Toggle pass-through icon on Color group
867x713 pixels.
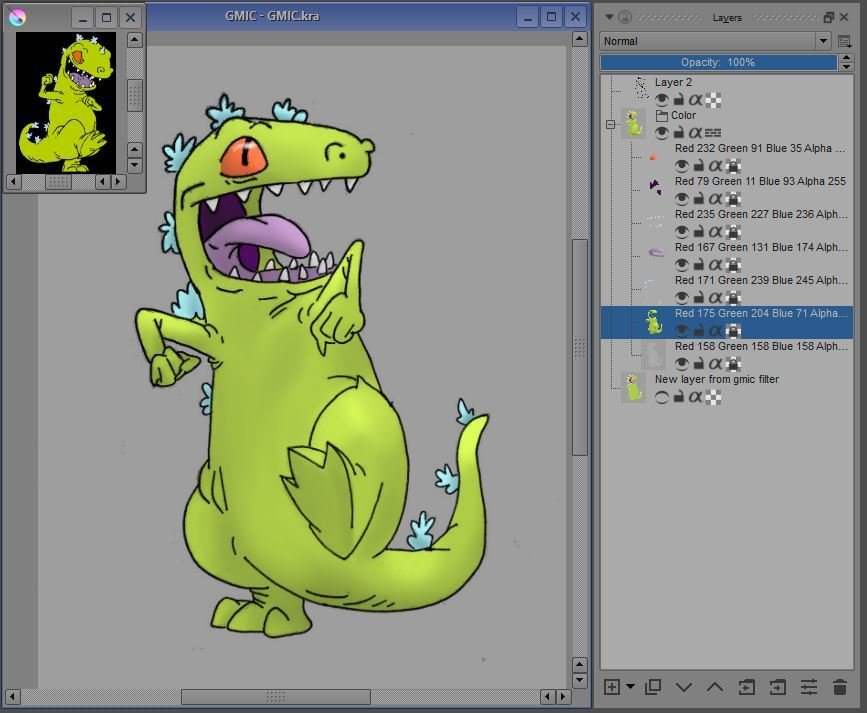pyautogui.click(x=713, y=133)
